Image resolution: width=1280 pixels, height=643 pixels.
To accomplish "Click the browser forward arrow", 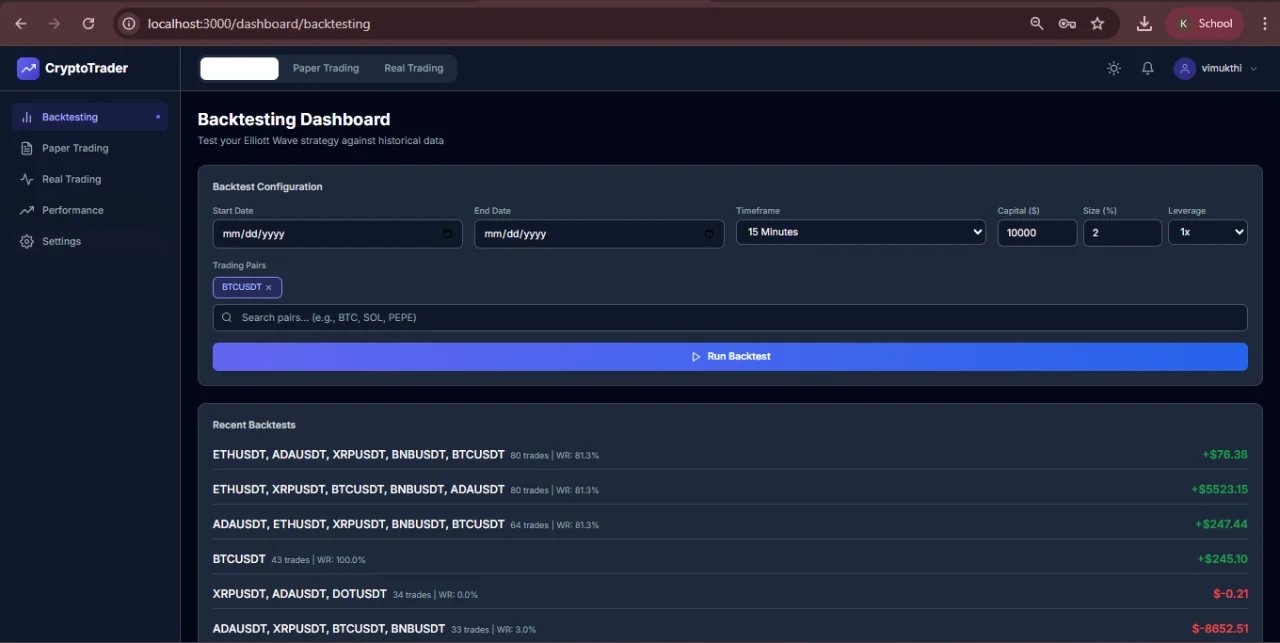I will click(55, 23).
